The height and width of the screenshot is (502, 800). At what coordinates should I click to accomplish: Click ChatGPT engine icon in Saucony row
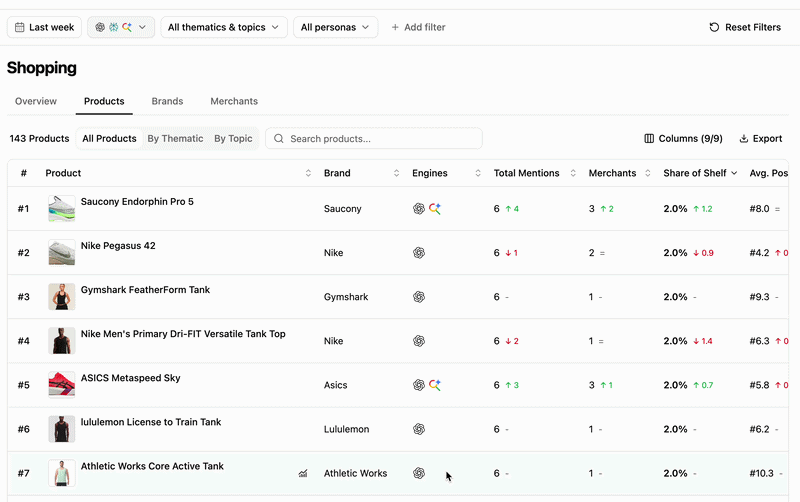(419, 208)
